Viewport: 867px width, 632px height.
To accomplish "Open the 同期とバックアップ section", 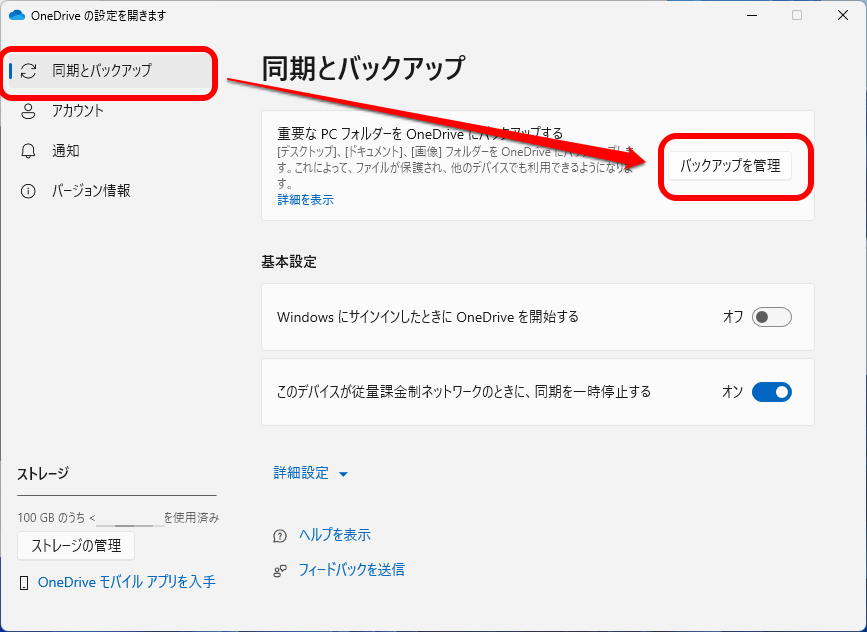I will (x=109, y=71).
